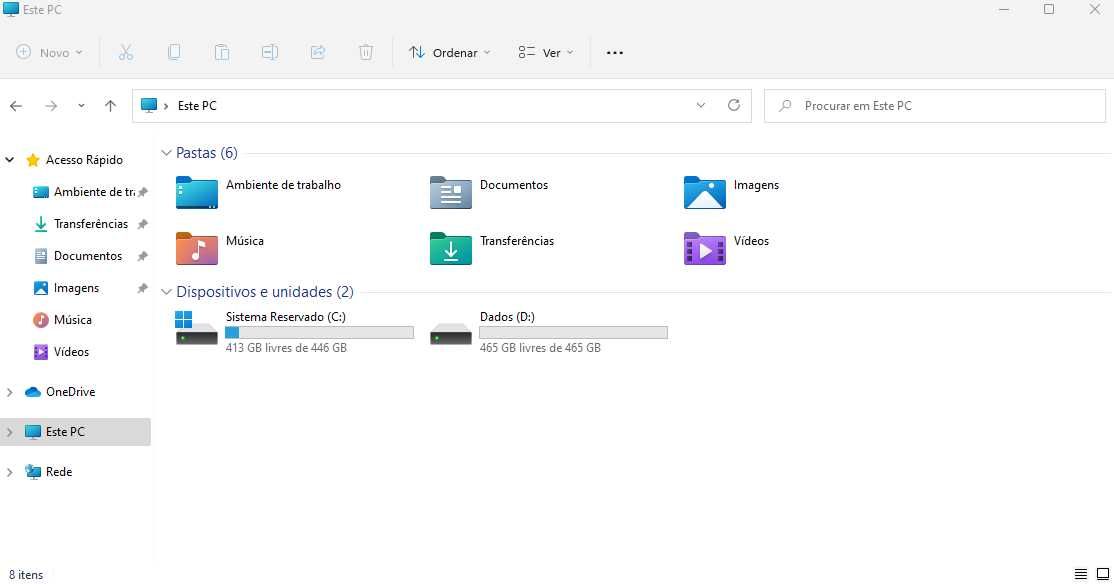This screenshot has height=584, width=1114.
Task: Click the Dados (D:) usage bar
Action: [573, 332]
